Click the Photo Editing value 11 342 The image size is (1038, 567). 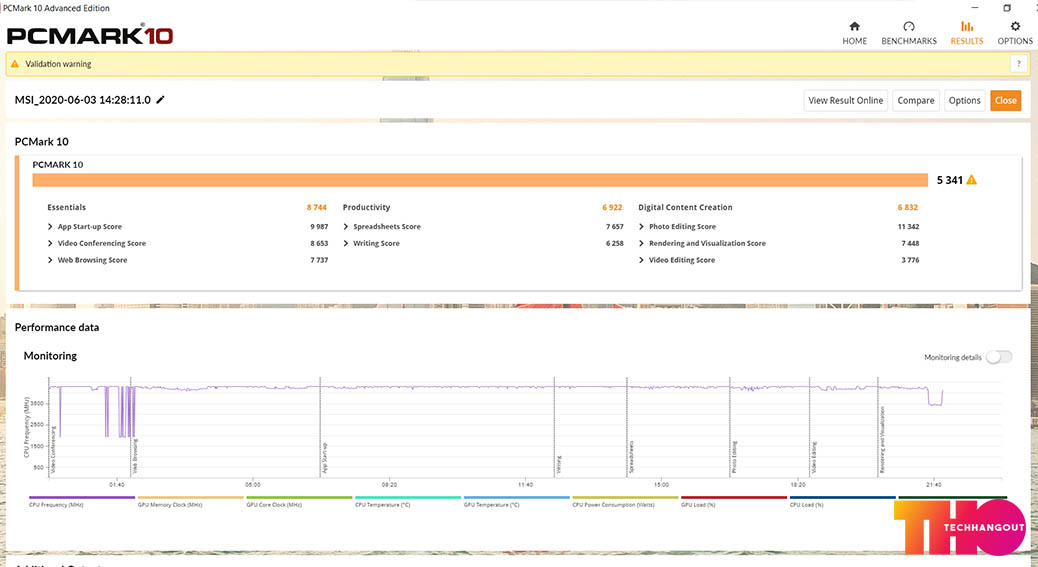908,226
